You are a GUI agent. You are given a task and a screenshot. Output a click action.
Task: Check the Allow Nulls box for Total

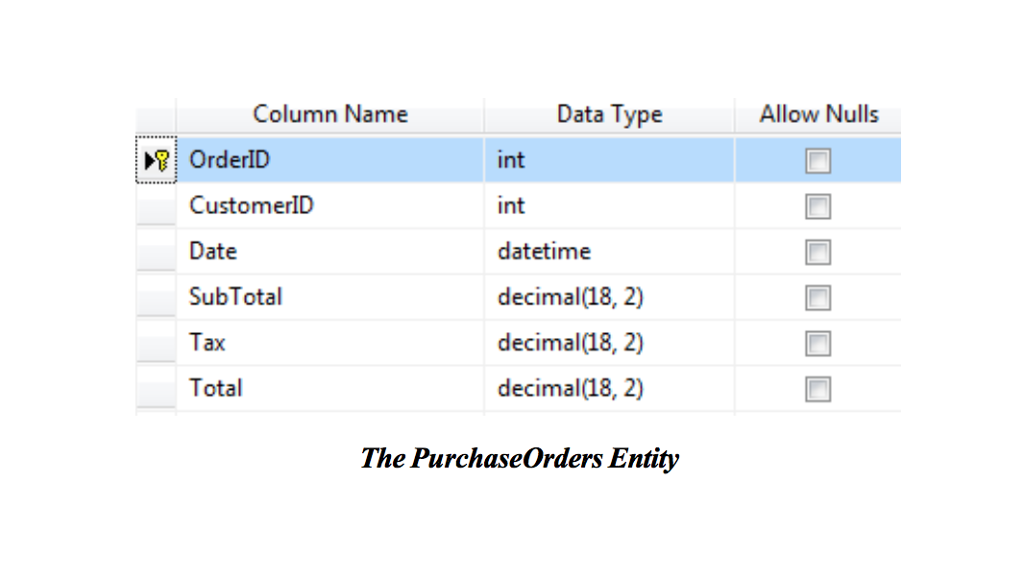(817, 388)
